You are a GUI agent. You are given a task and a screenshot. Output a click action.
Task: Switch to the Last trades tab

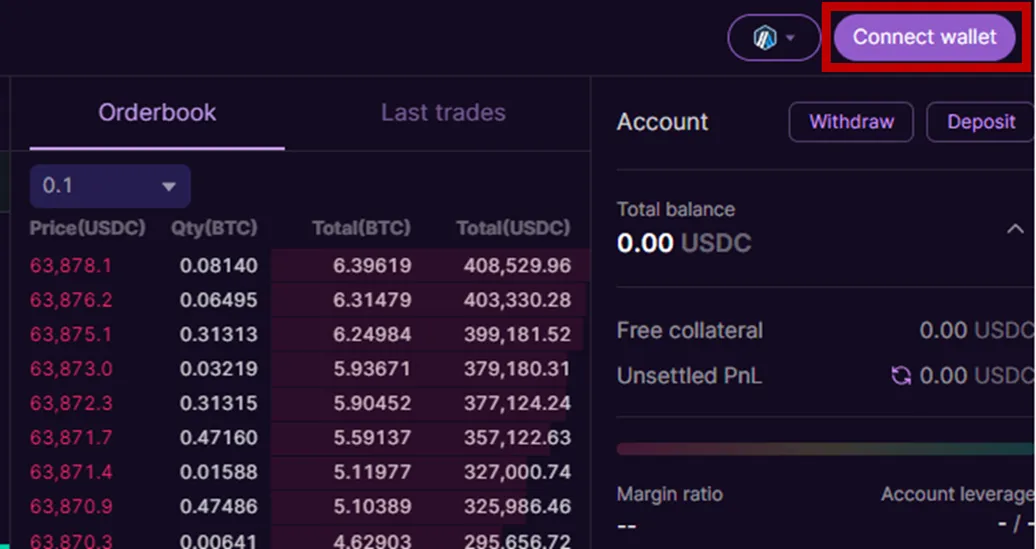click(443, 113)
